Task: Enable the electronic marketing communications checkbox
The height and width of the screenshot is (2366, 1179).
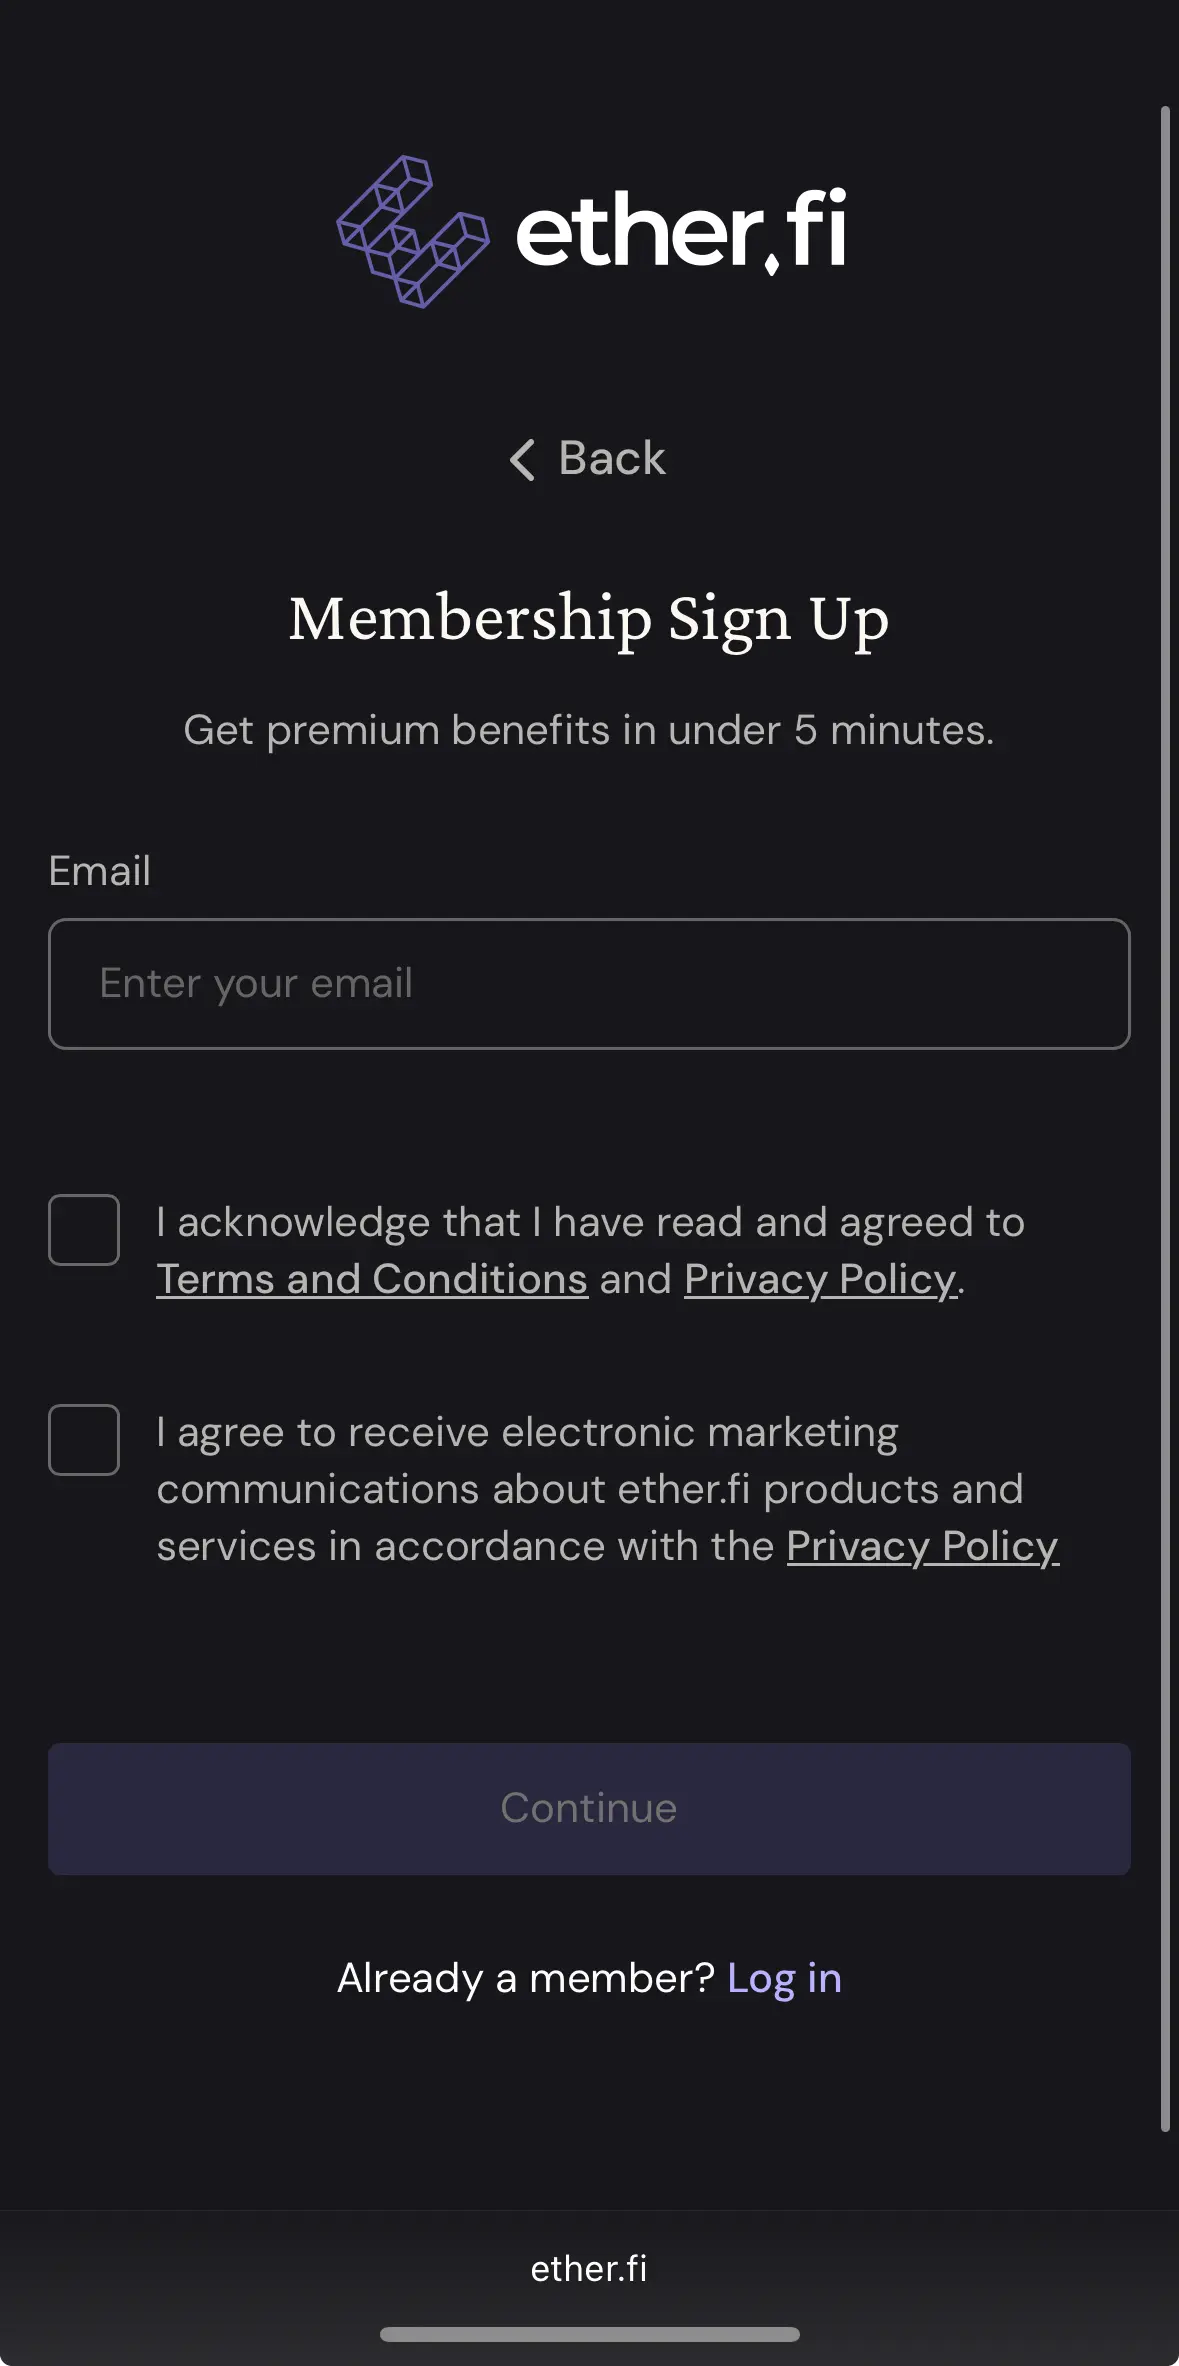Action: (x=84, y=1440)
